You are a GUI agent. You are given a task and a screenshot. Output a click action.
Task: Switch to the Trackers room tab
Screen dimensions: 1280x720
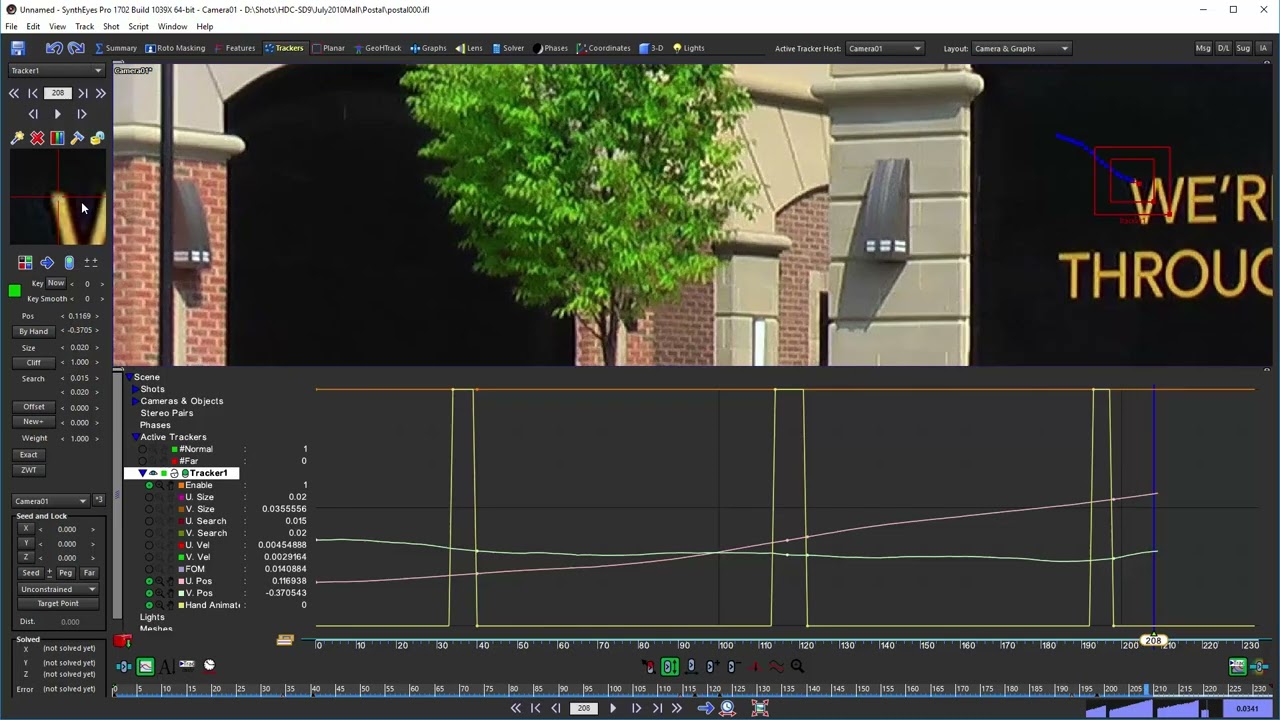pos(284,48)
